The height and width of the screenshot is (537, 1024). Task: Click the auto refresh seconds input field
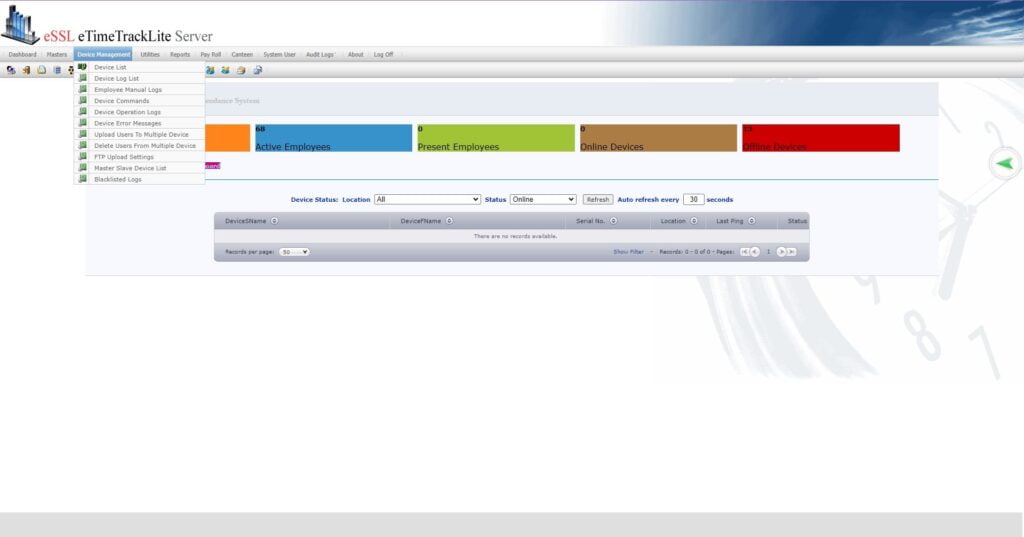[693, 199]
